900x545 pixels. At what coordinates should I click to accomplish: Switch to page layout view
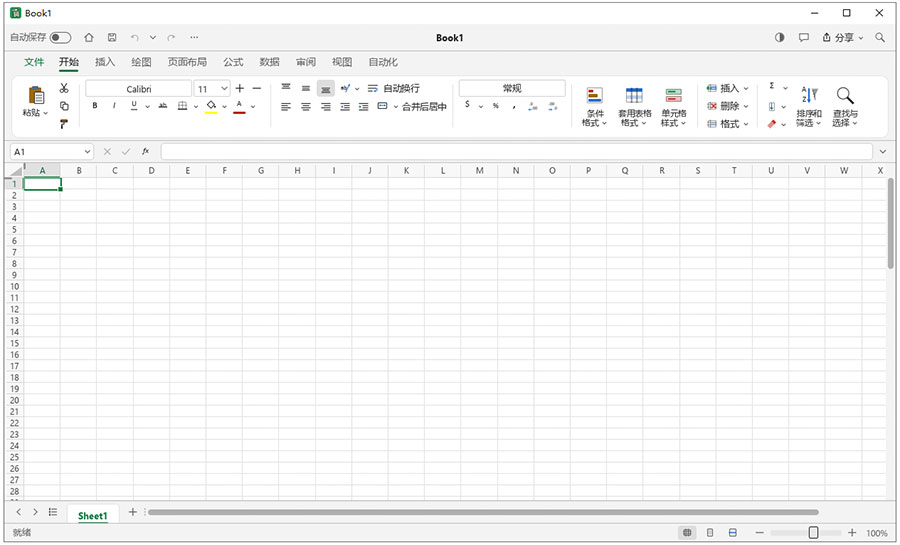[710, 533]
